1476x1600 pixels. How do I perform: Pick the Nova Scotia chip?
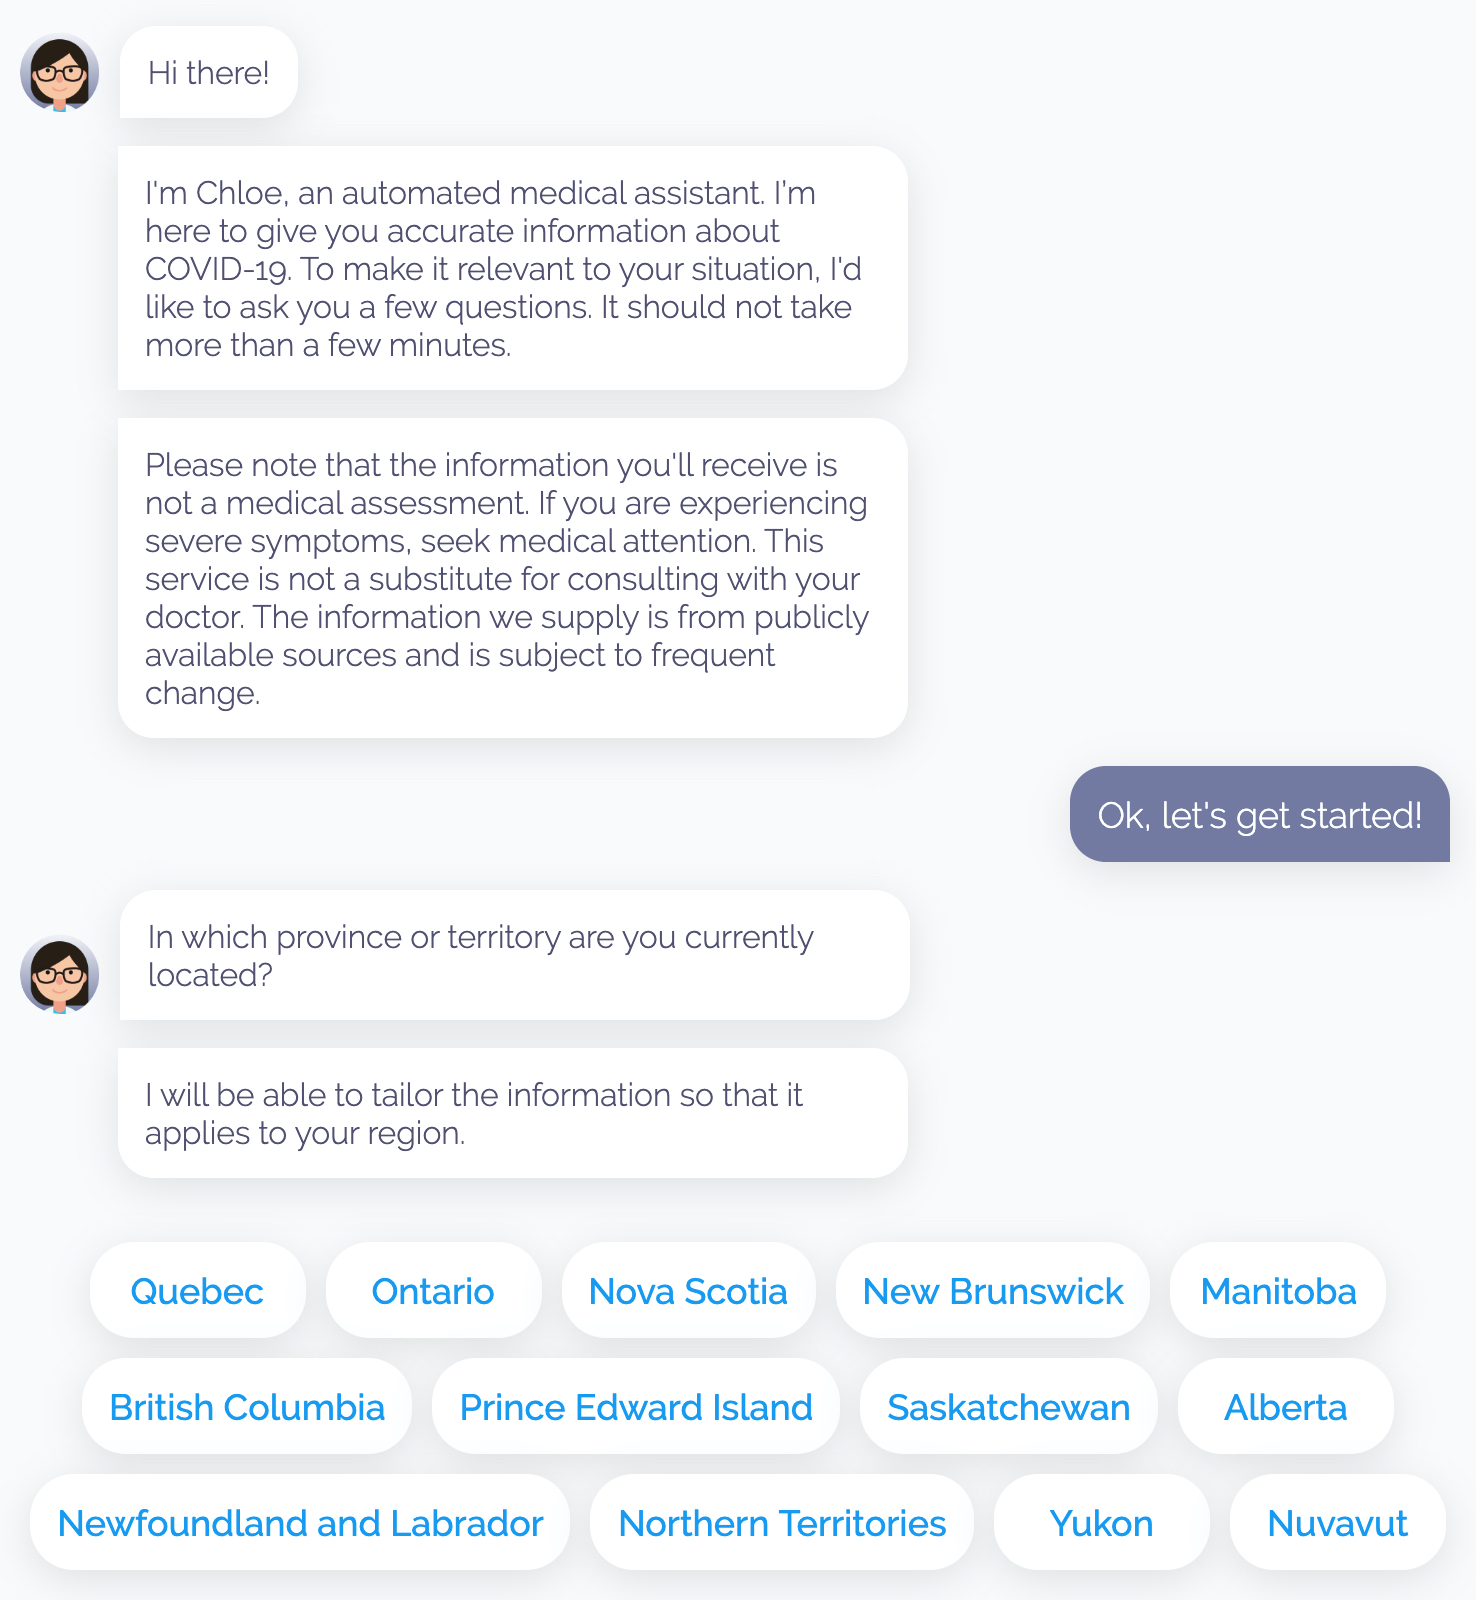(688, 1290)
